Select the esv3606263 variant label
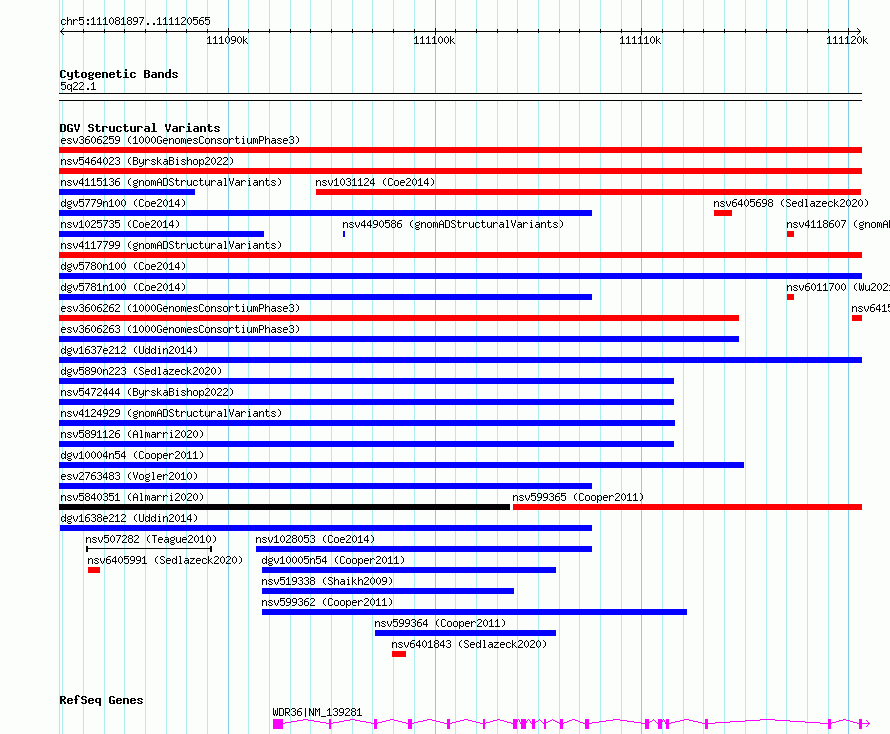The image size is (890, 734). [x=180, y=329]
